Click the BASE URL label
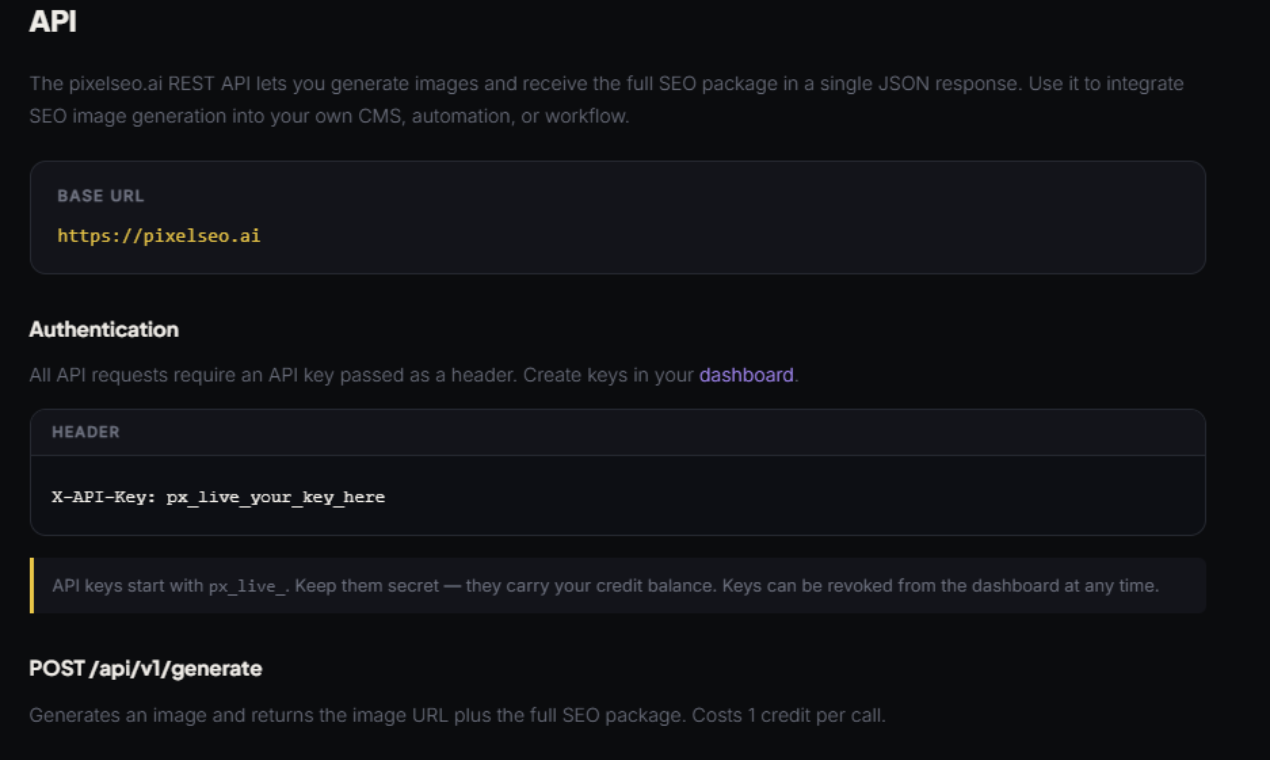This screenshot has height=760, width=1270. point(100,196)
